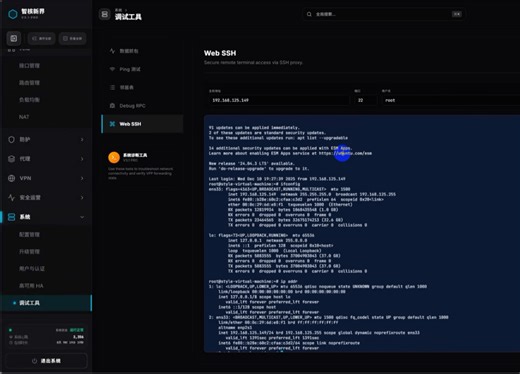Collapse the expanded section via its down chevron
The width and height of the screenshot is (520, 374).
(x=82, y=217)
